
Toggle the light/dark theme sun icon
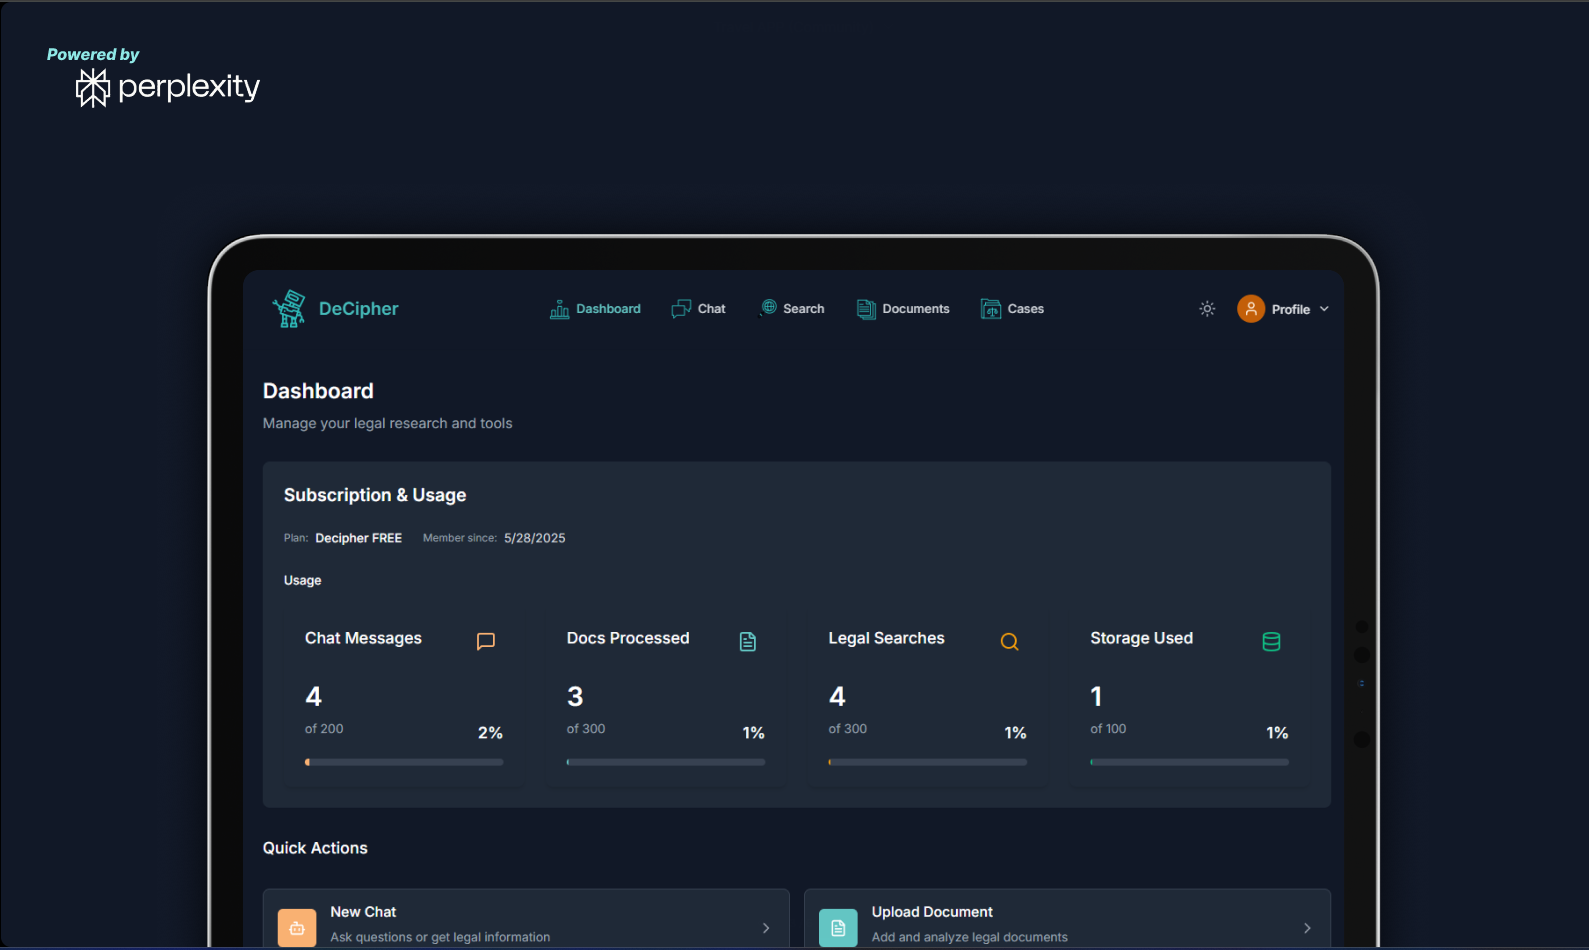(x=1207, y=309)
